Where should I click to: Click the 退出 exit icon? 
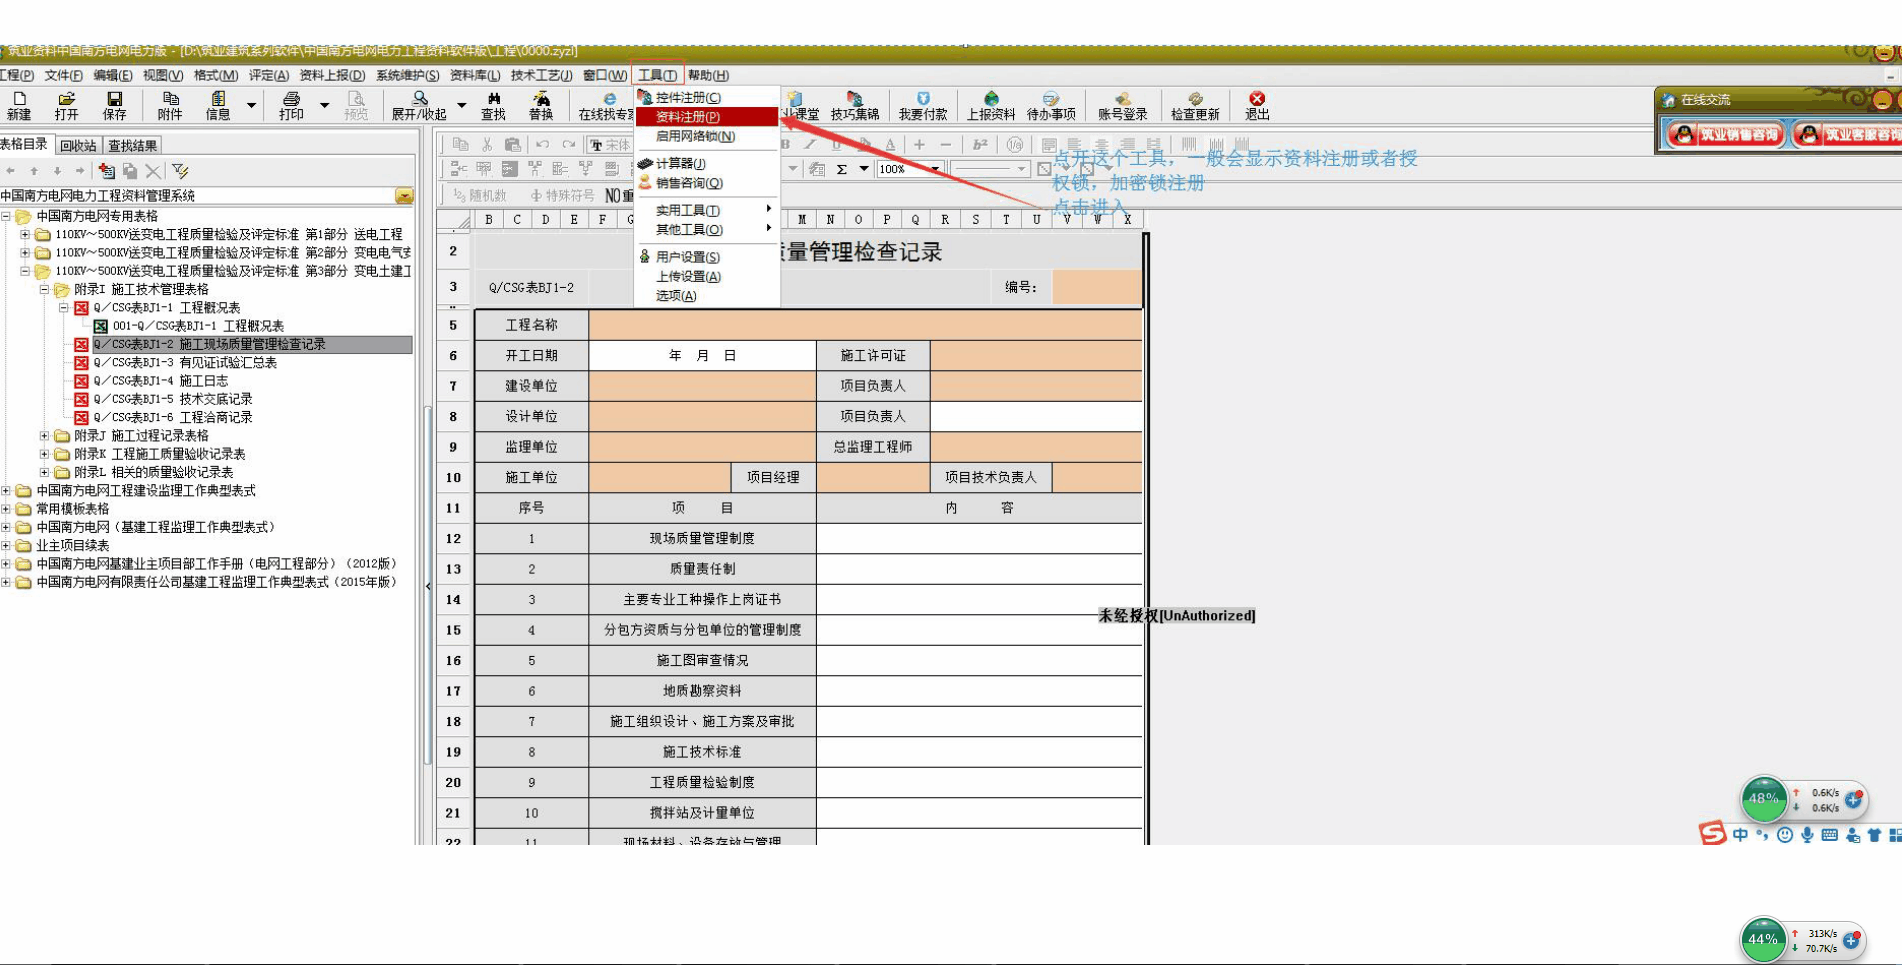tap(1257, 105)
